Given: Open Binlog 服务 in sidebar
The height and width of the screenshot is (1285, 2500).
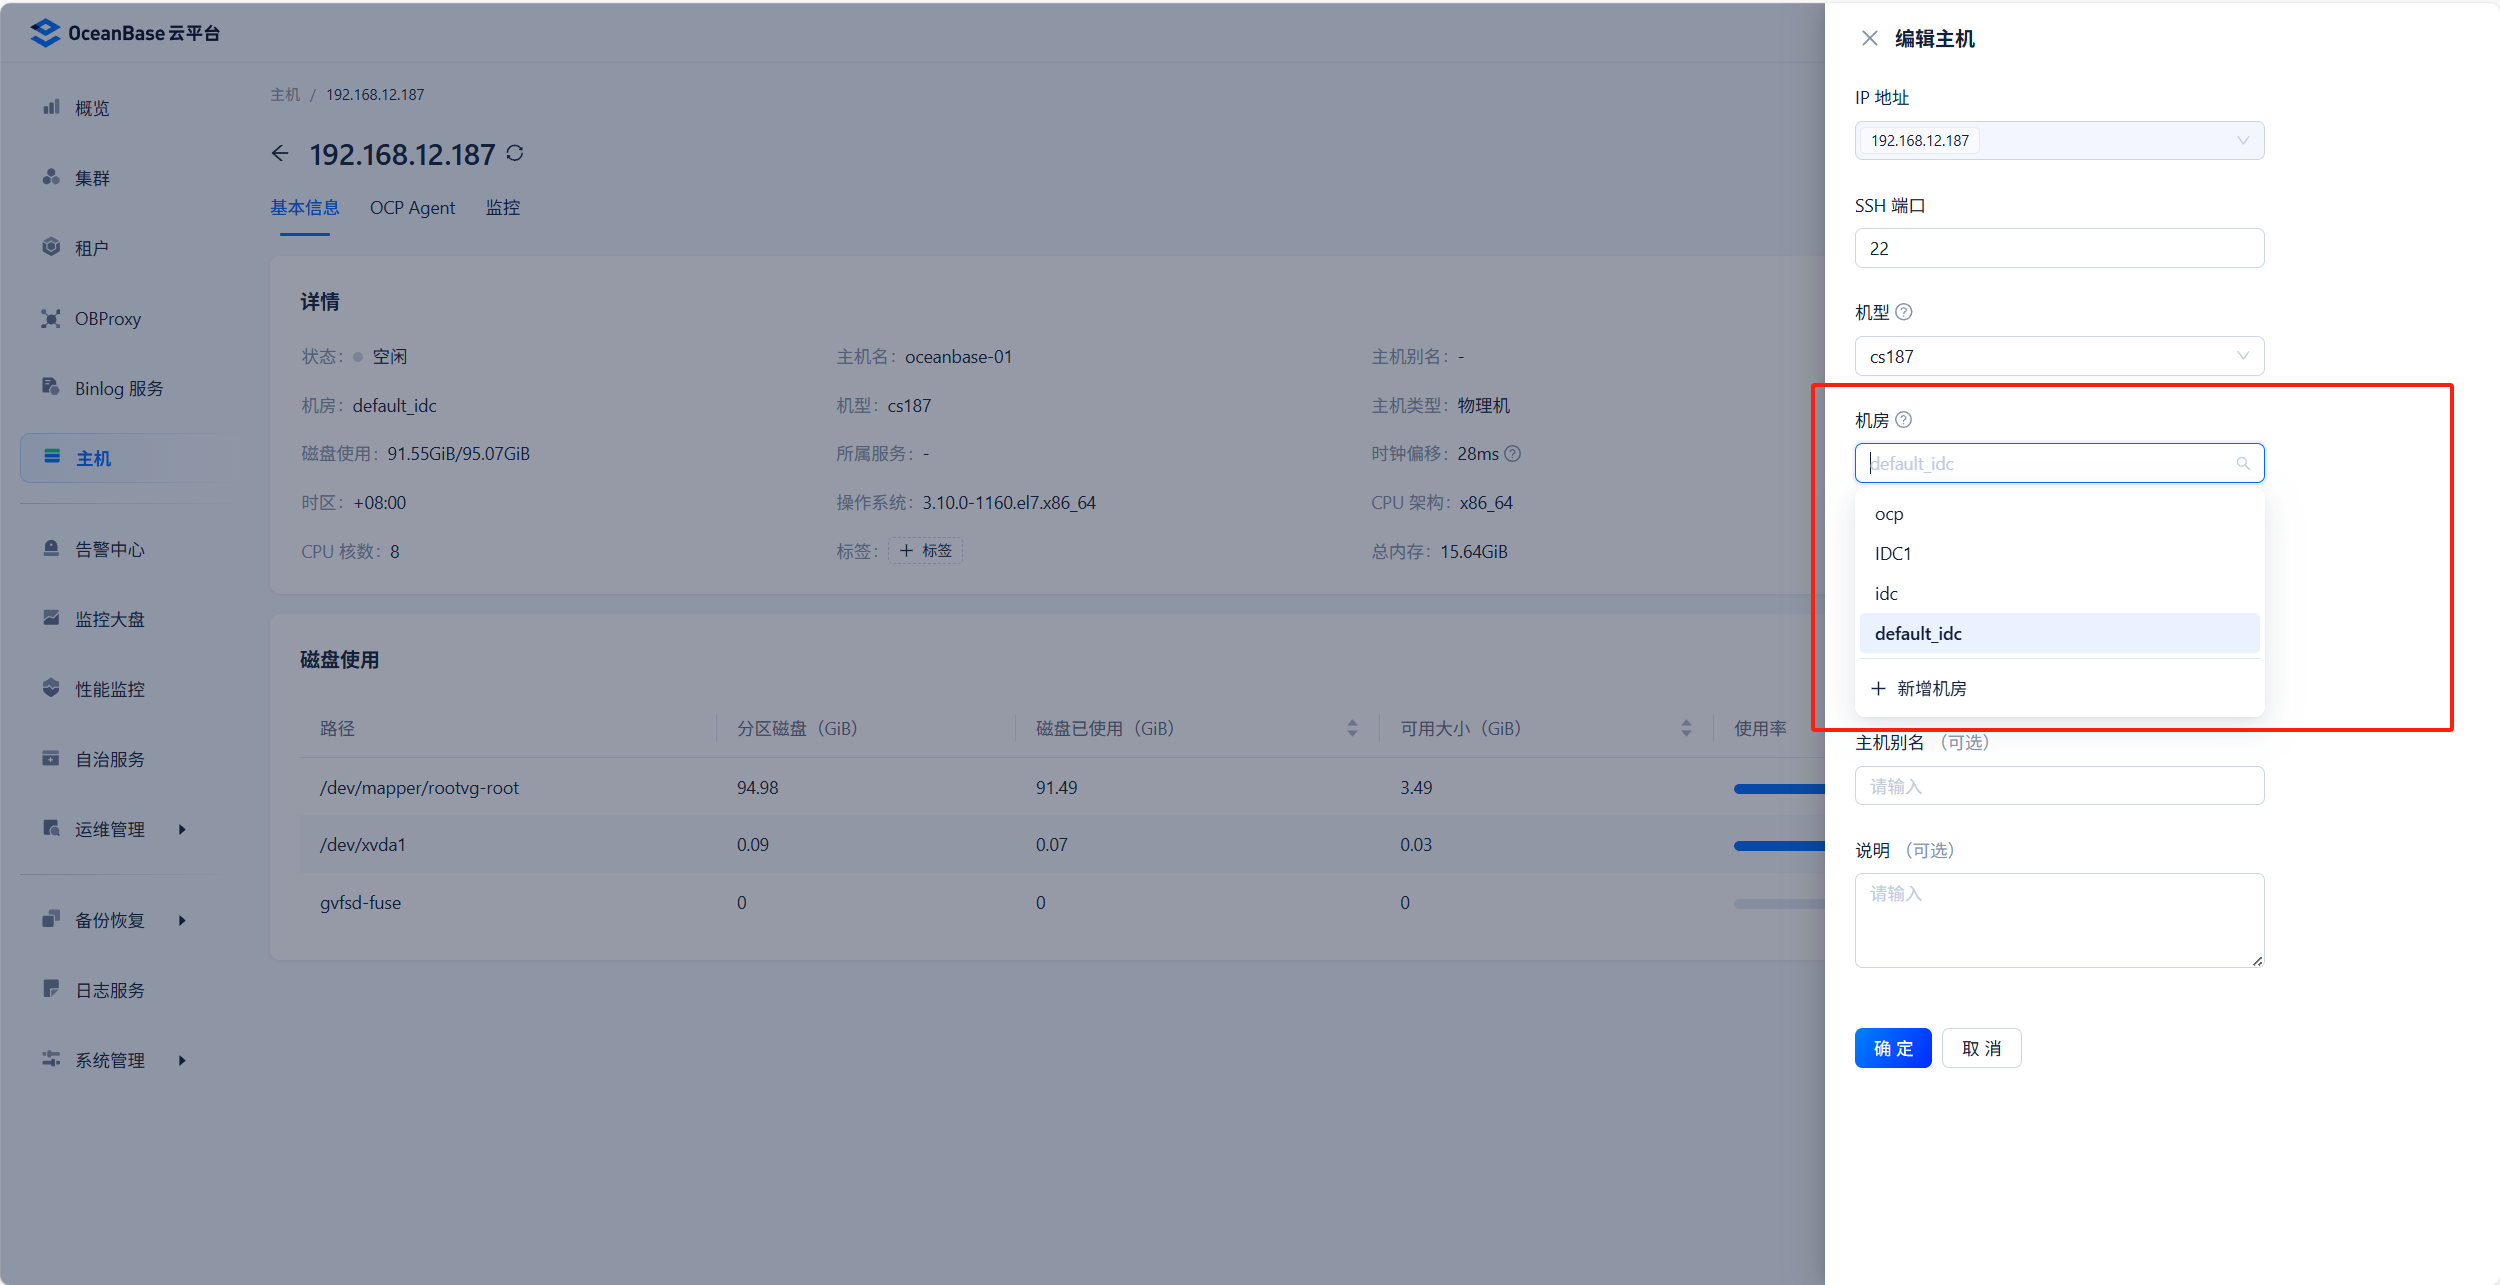Looking at the screenshot, I should (x=119, y=388).
